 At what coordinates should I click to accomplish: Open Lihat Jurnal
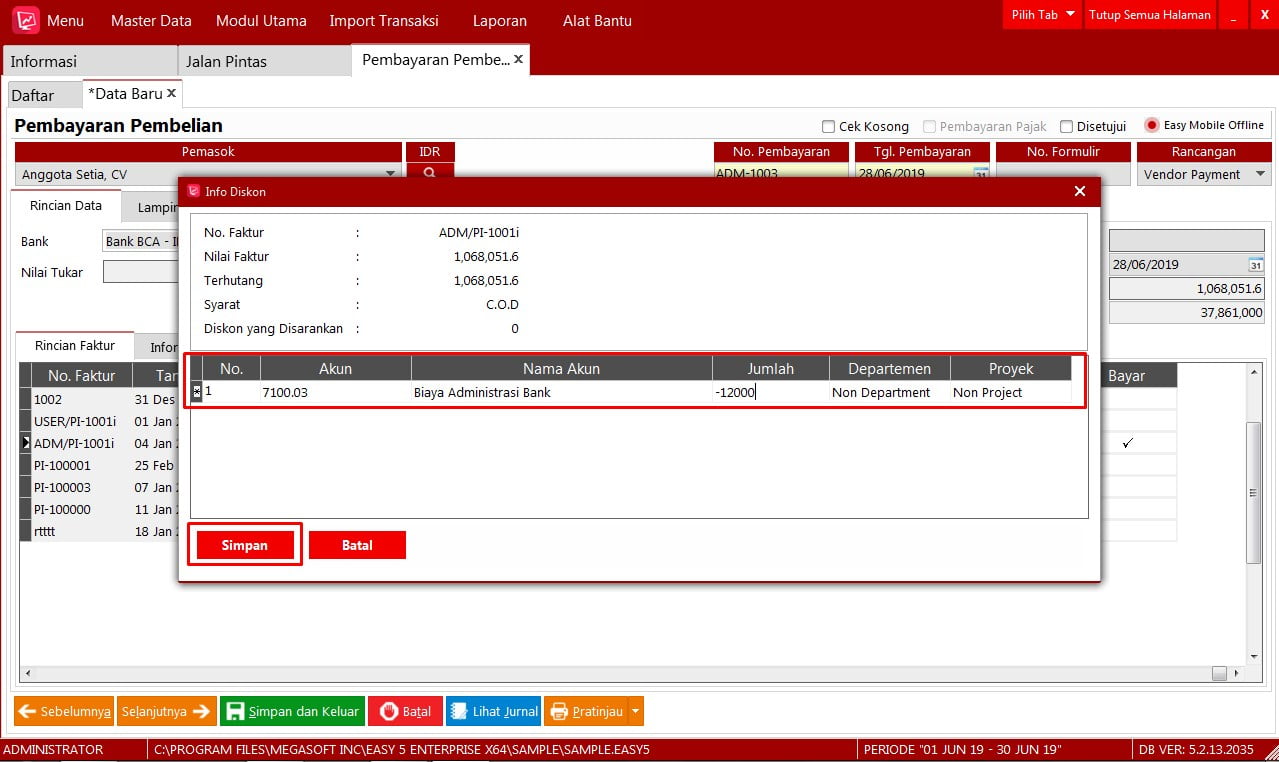click(493, 711)
